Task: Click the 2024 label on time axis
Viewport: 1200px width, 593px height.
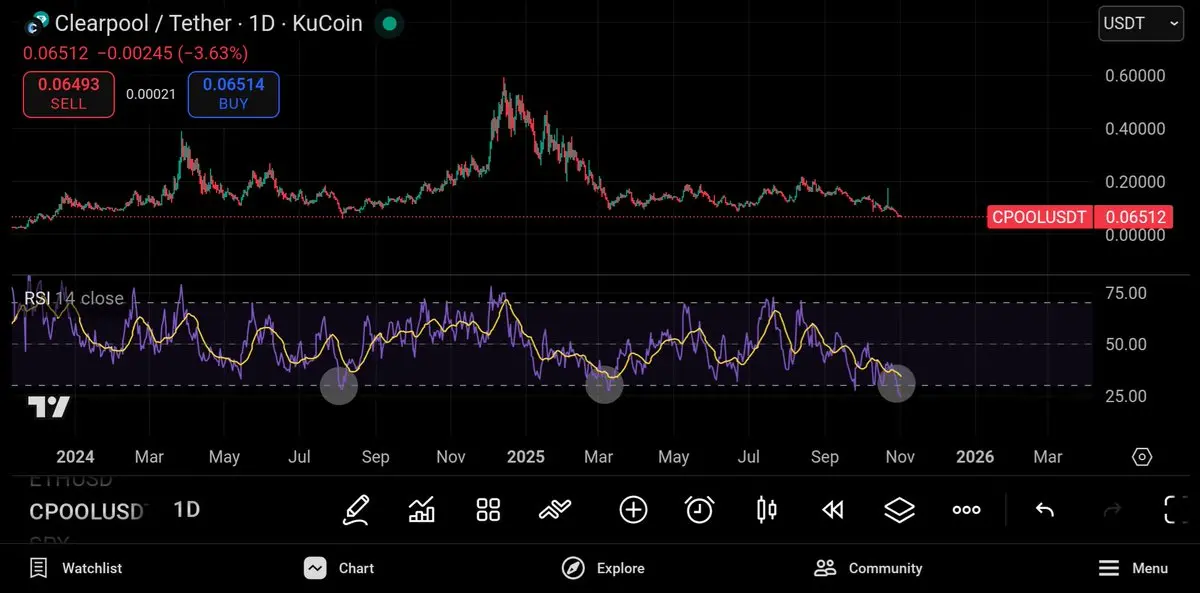Action: coord(75,457)
